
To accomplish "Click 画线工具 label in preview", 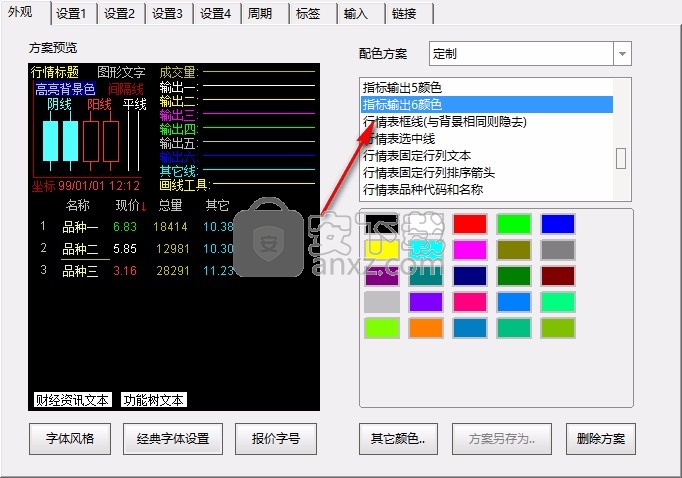I will point(184,185).
